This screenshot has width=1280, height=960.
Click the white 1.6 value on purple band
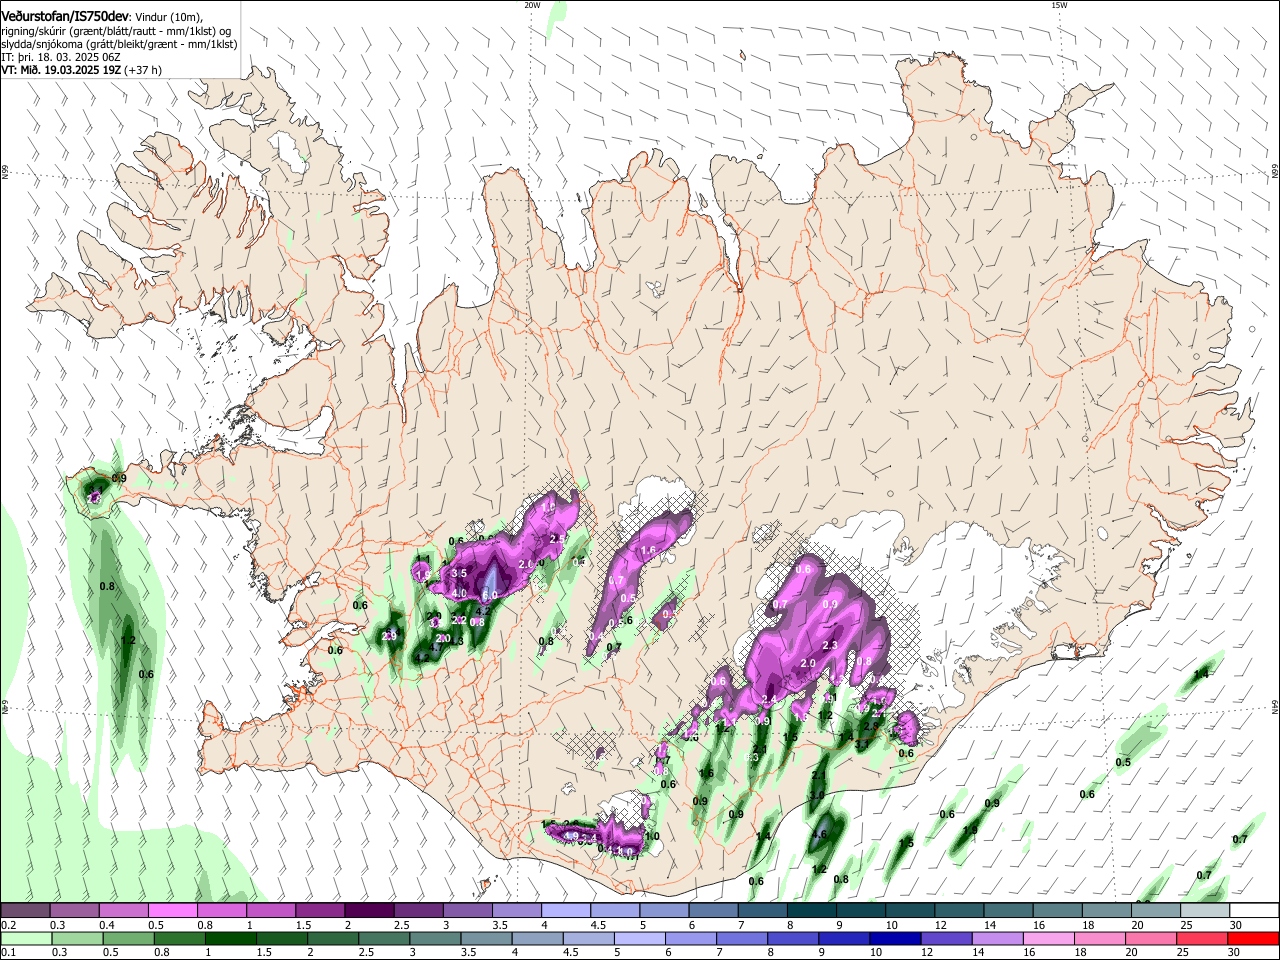click(x=647, y=550)
